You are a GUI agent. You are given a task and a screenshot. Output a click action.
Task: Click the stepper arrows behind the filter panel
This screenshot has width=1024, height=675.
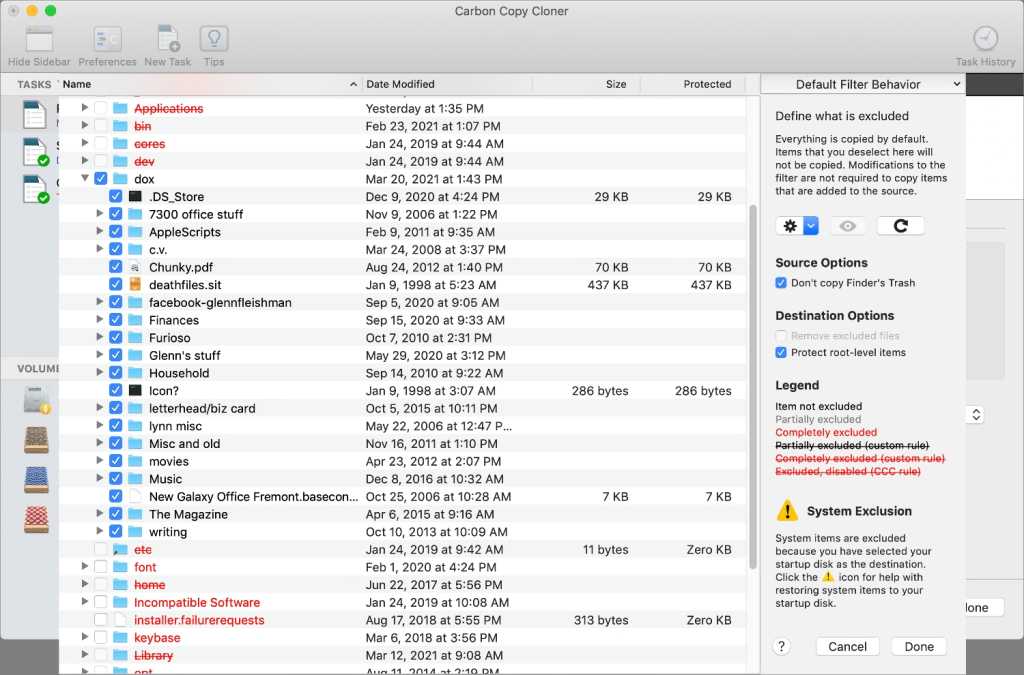tap(976, 415)
